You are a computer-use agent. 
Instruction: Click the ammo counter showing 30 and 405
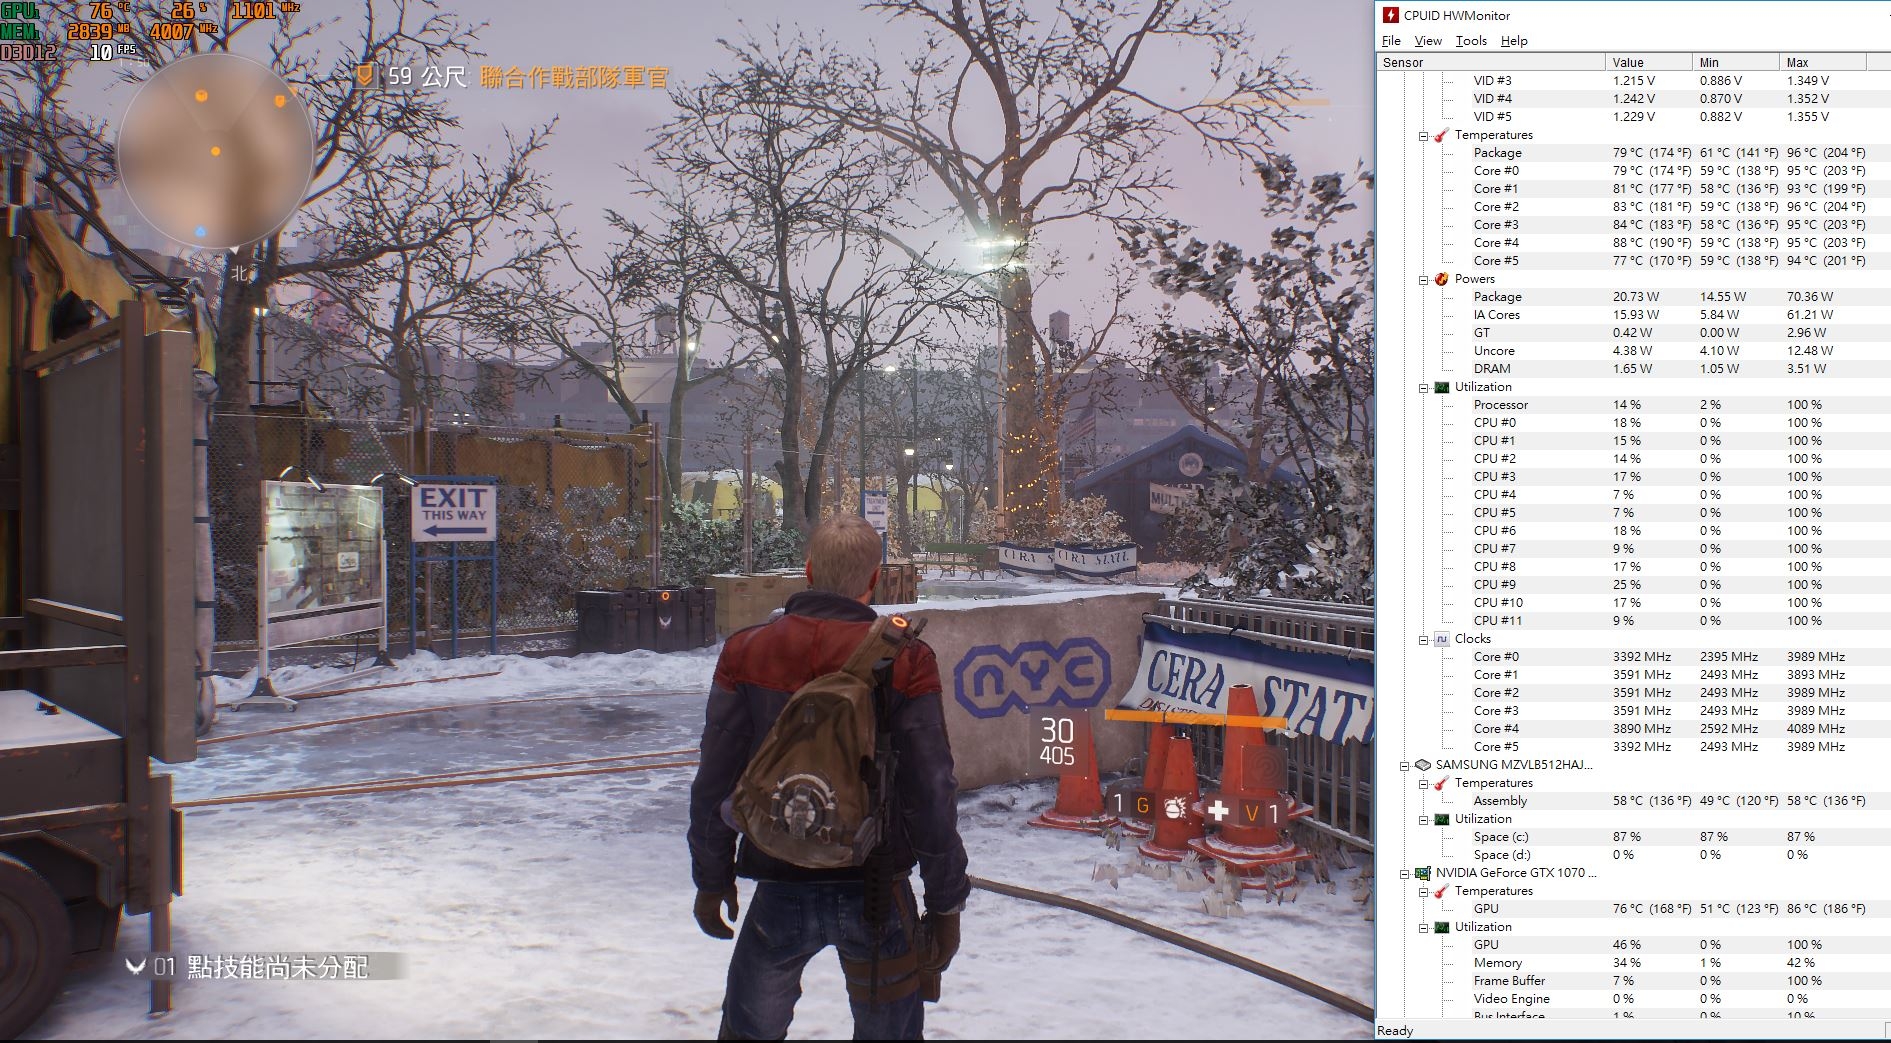(x=1057, y=742)
